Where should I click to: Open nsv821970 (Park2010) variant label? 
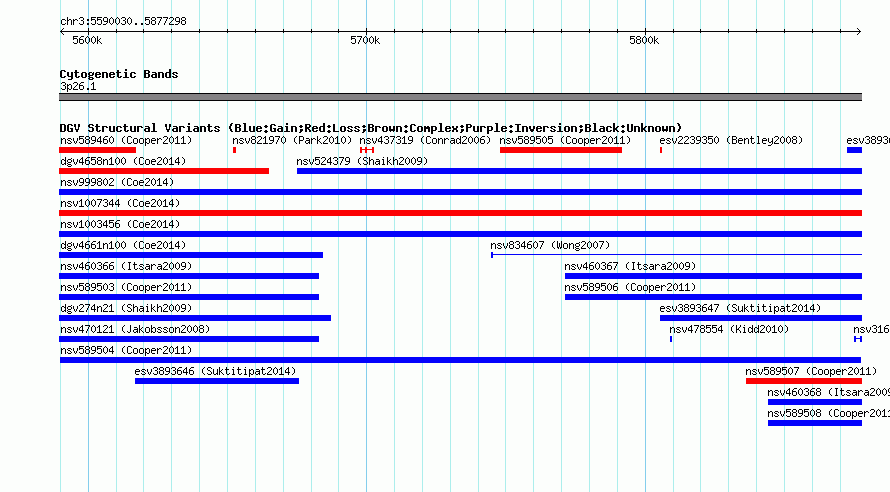(x=292, y=140)
